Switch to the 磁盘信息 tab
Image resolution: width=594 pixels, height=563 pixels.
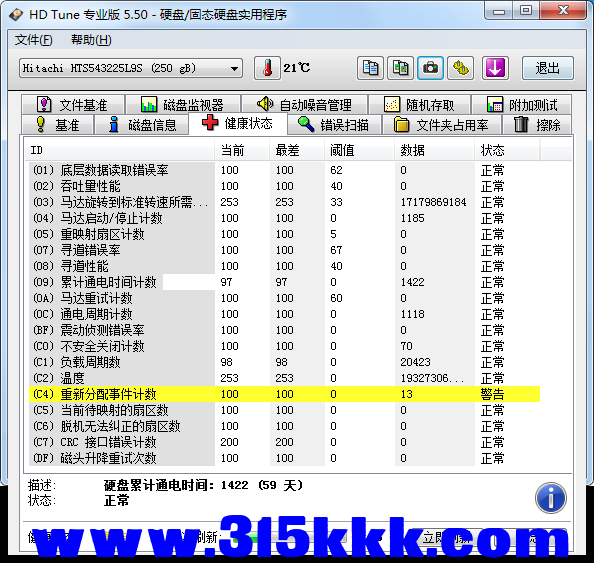142,125
